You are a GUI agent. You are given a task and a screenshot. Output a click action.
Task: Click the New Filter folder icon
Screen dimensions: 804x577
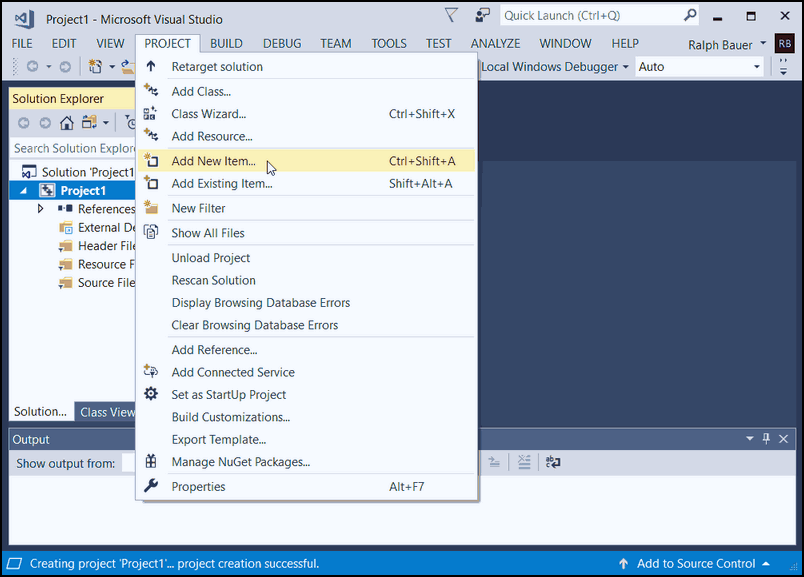151,207
